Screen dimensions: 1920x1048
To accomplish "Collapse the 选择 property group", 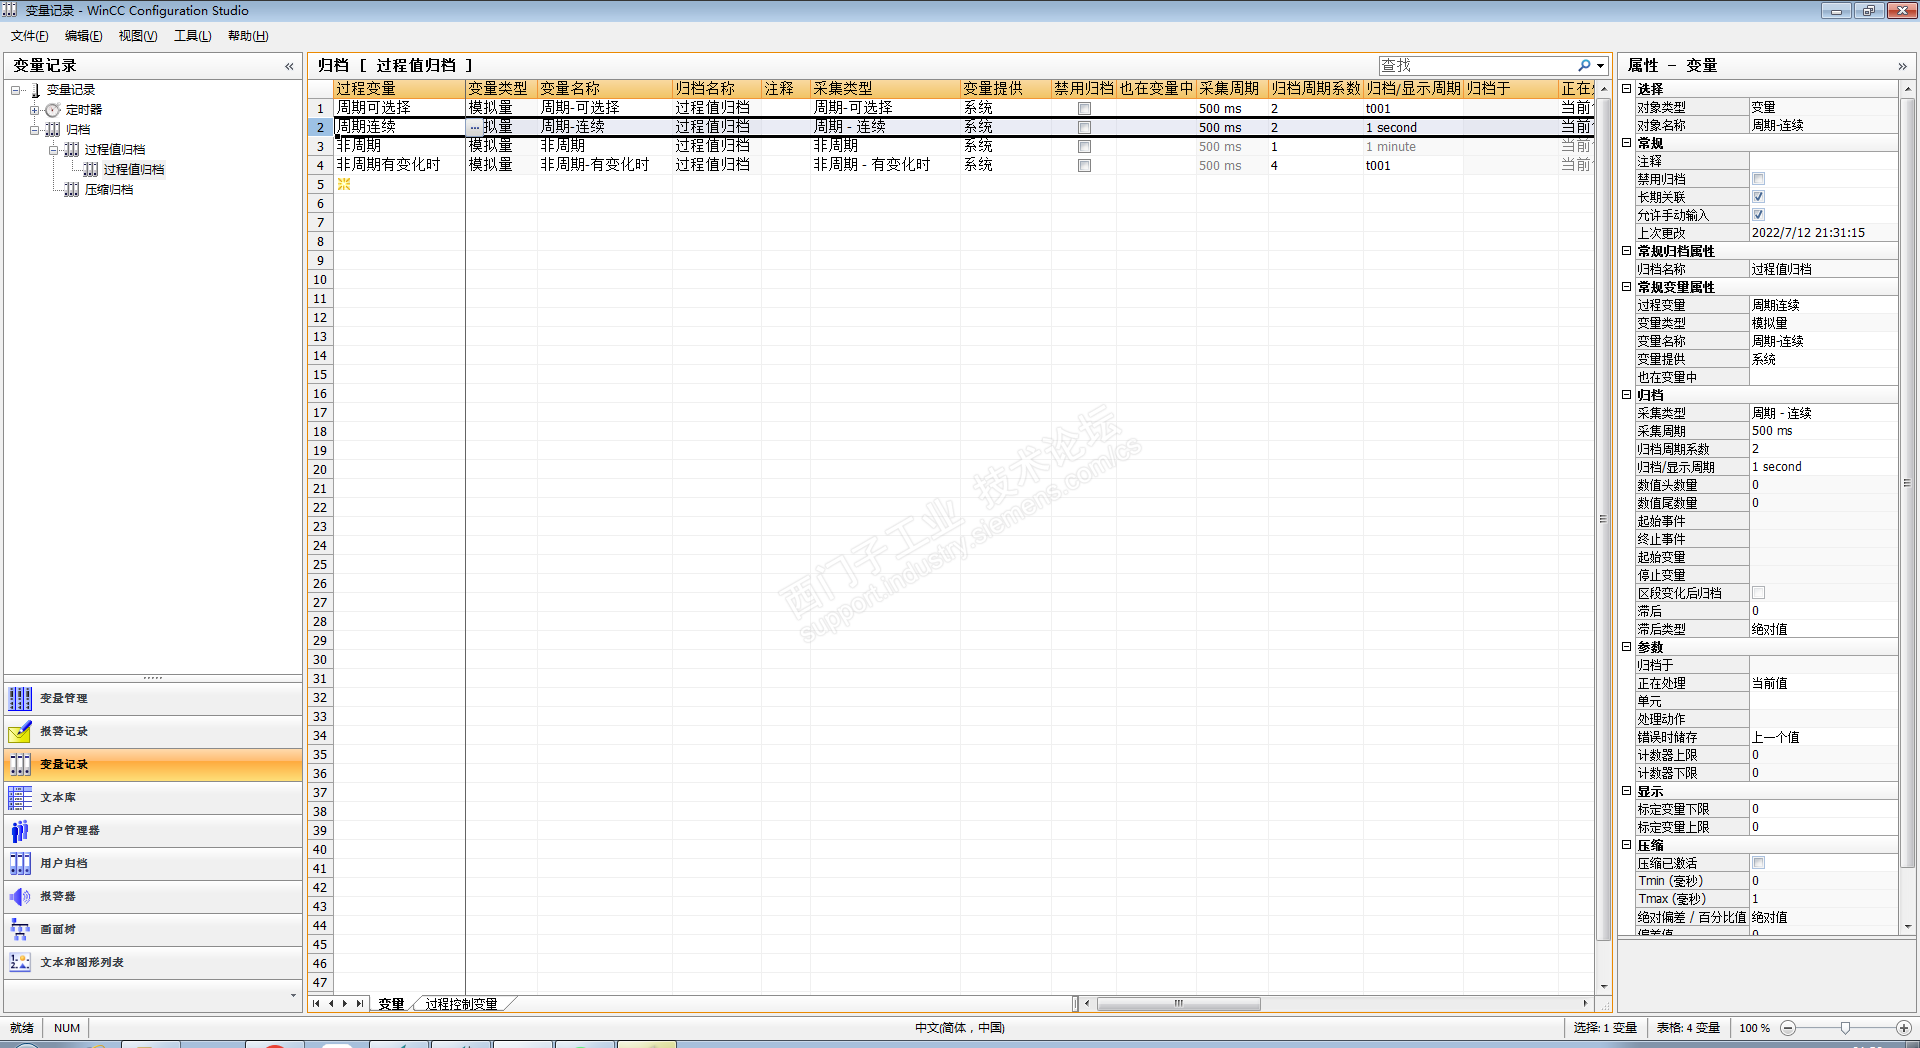I will [1627, 89].
